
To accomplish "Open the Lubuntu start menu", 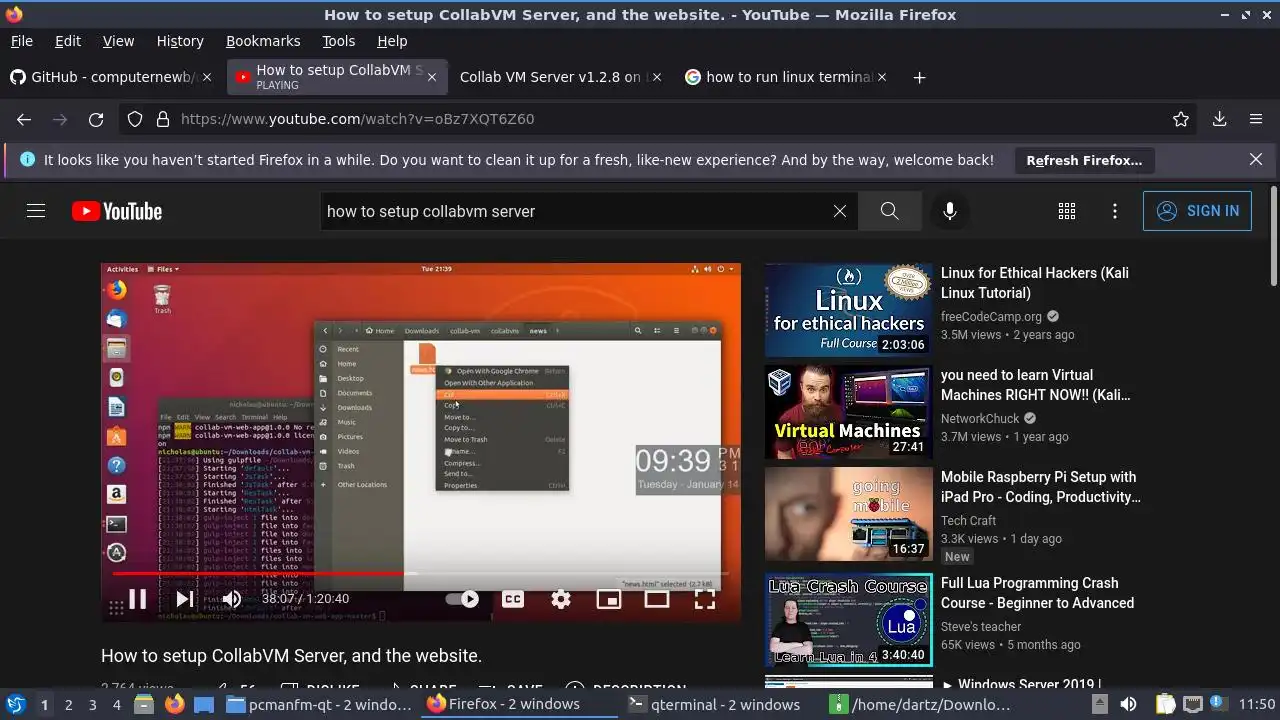I will point(15,704).
